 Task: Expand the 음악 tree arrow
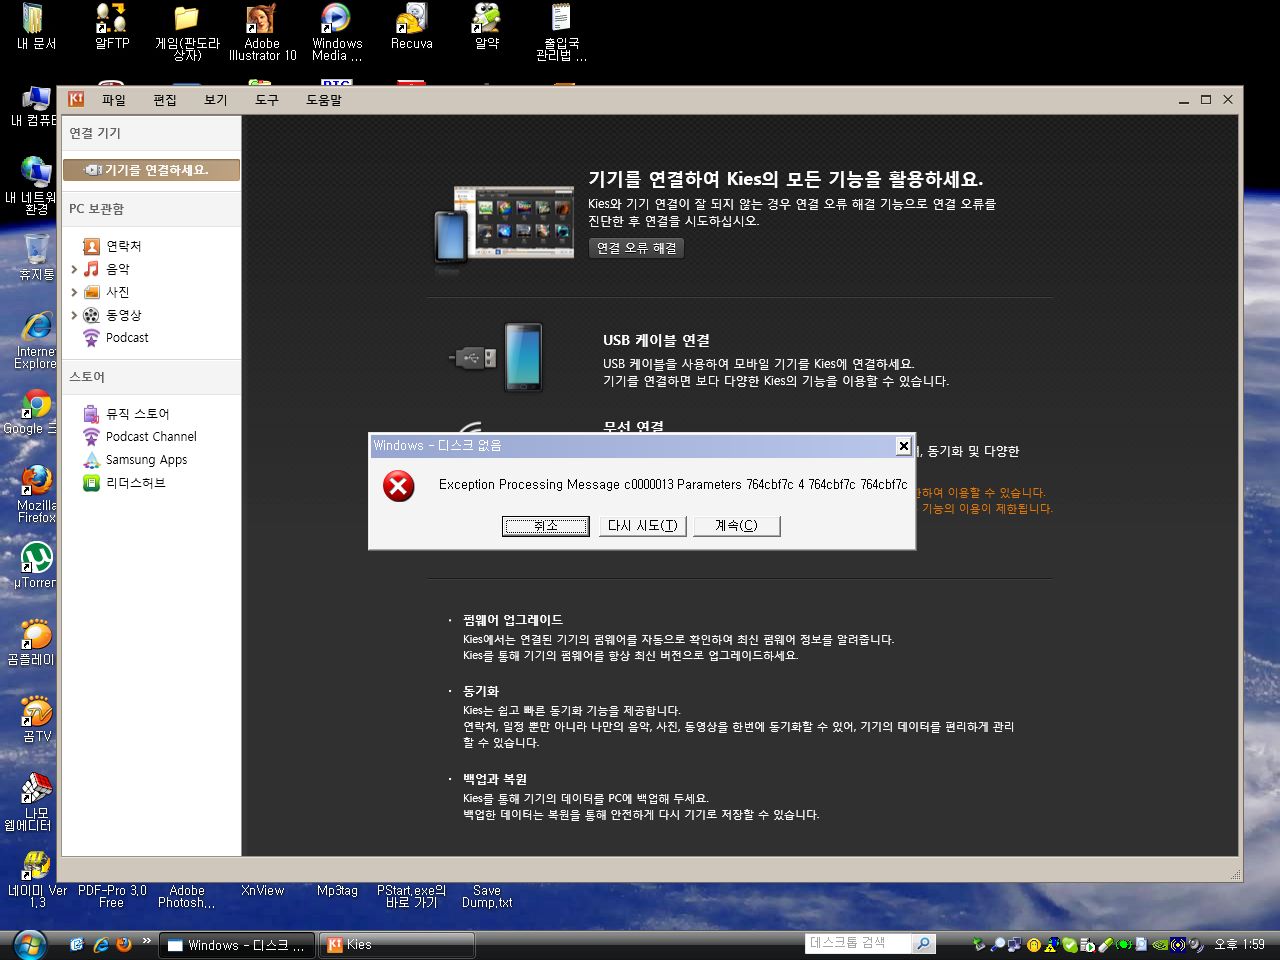[74, 269]
